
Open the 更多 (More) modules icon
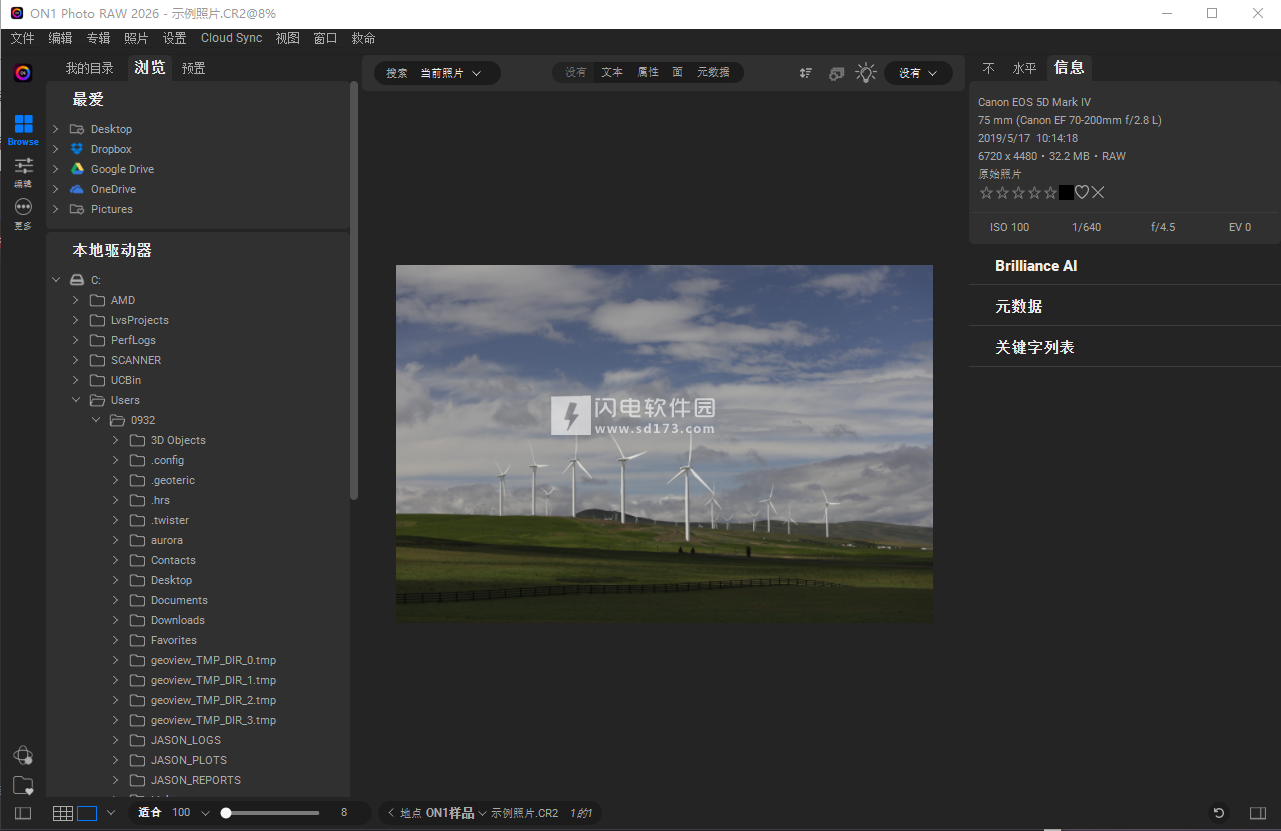click(x=23, y=212)
